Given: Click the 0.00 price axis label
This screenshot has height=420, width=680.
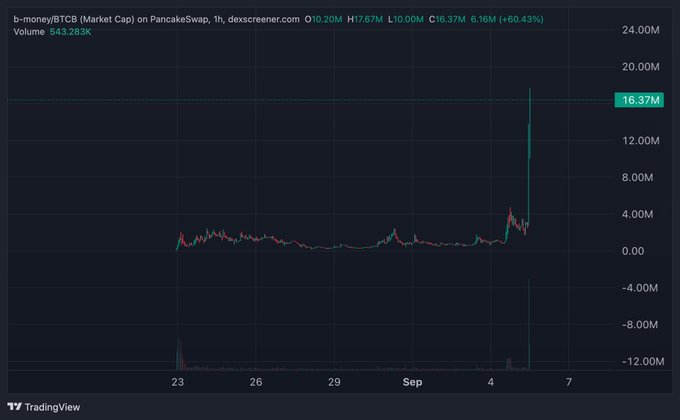Looking at the screenshot, I should point(633,251).
